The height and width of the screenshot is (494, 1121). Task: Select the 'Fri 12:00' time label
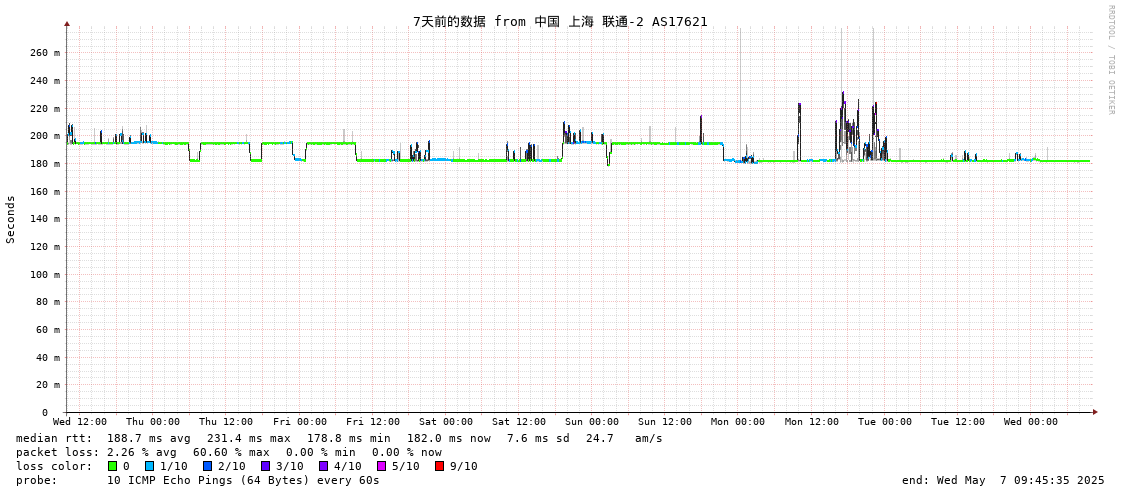point(373,422)
